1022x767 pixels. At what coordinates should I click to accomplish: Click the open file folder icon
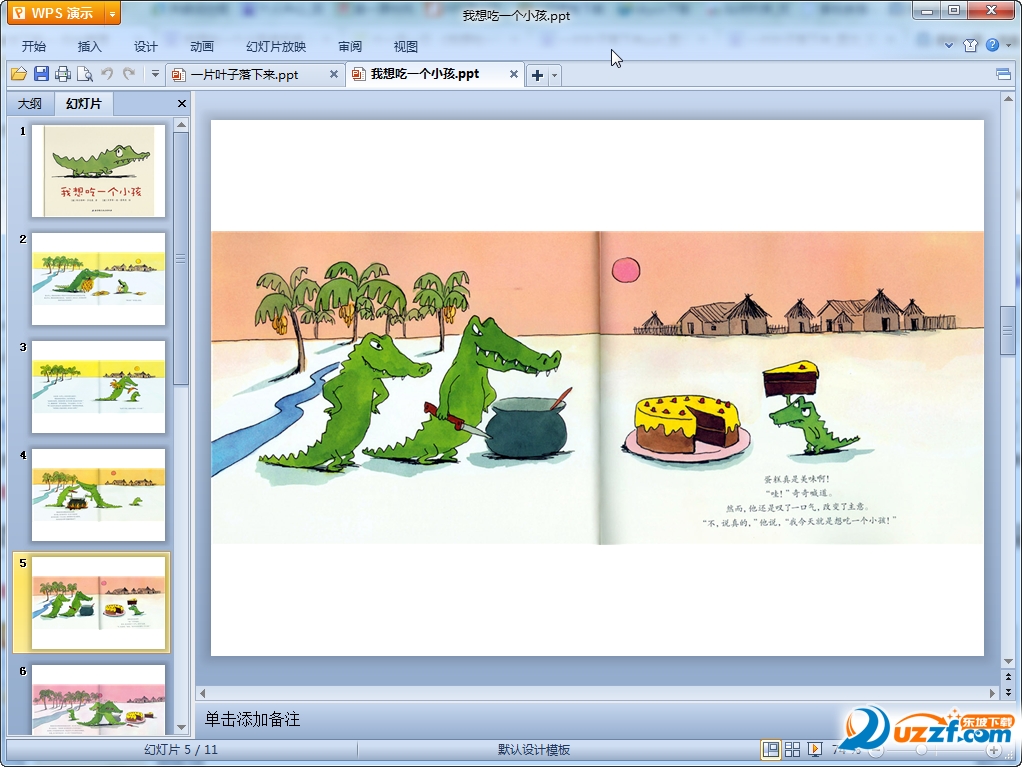pyautogui.click(x=19, y=74)
